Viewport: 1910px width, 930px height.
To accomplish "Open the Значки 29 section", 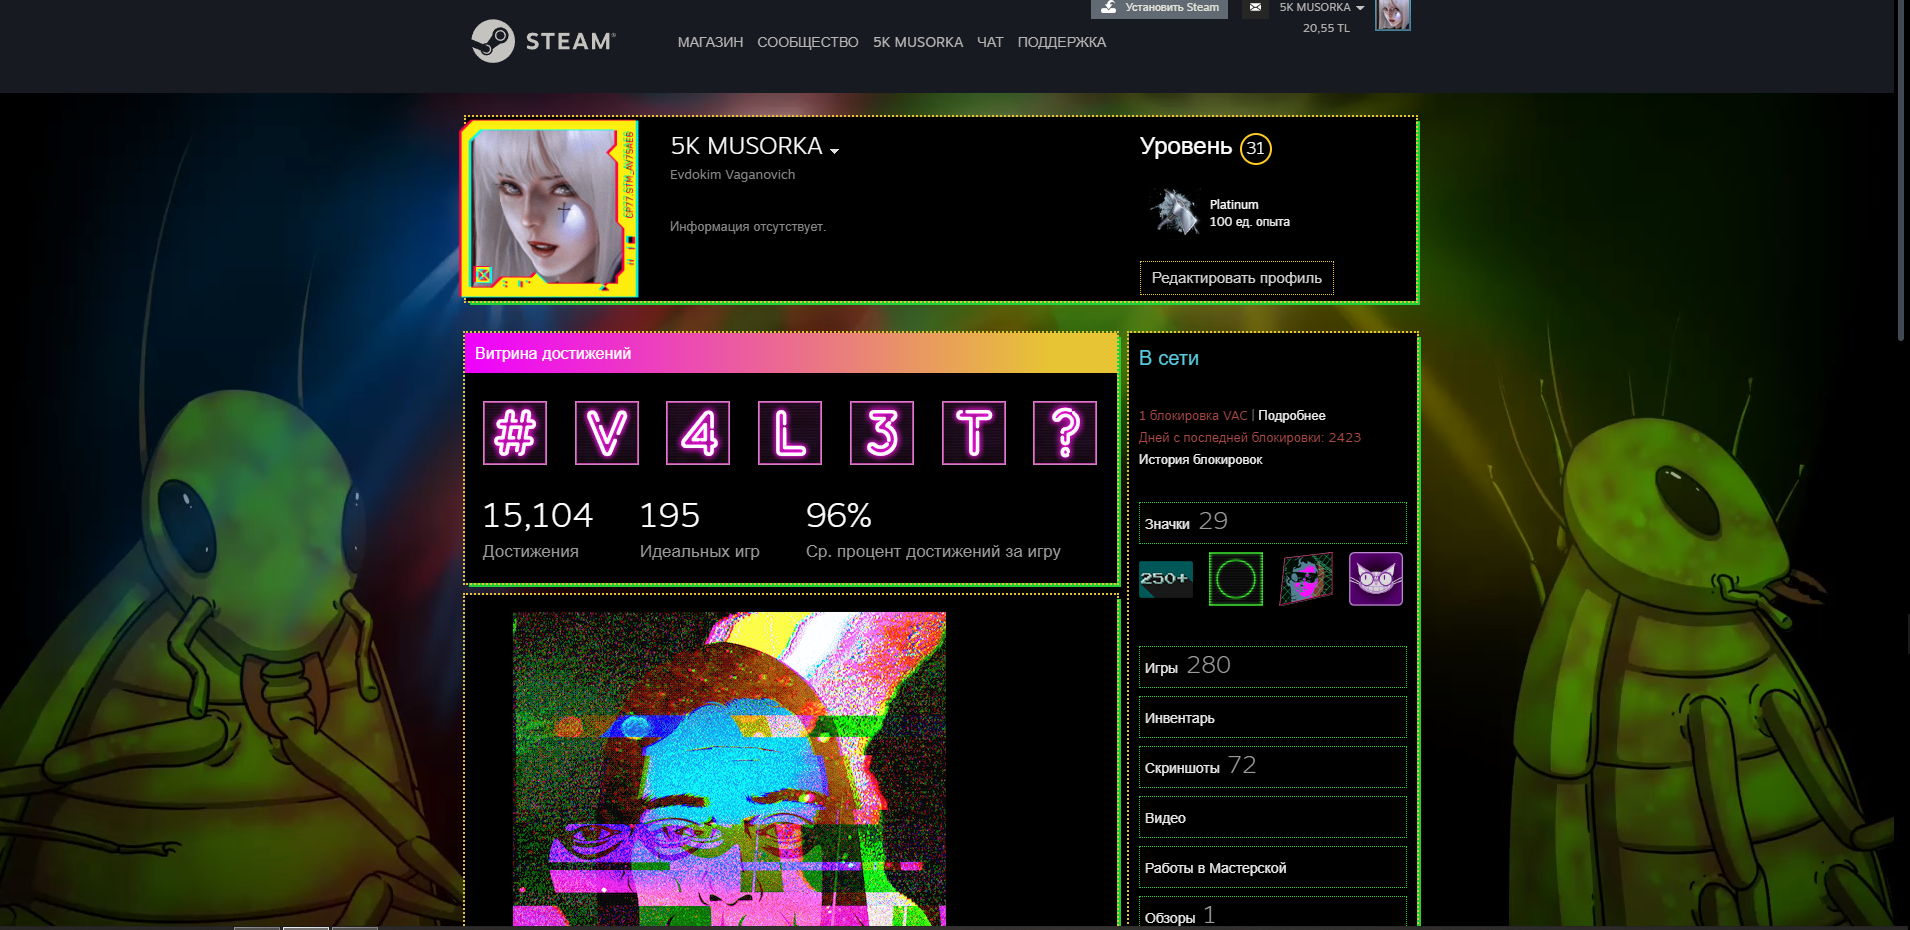I will click(x=1273, y=522).
